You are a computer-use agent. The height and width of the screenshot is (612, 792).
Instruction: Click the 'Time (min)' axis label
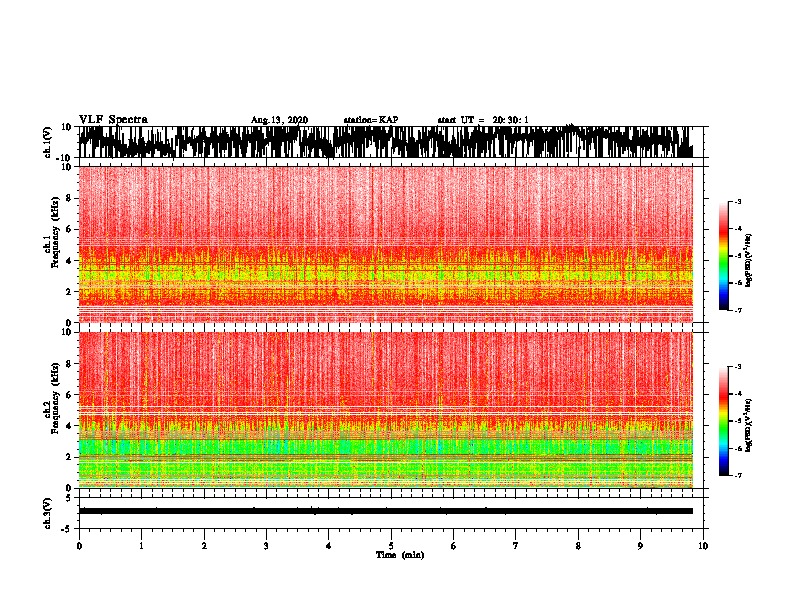point(400,555)
